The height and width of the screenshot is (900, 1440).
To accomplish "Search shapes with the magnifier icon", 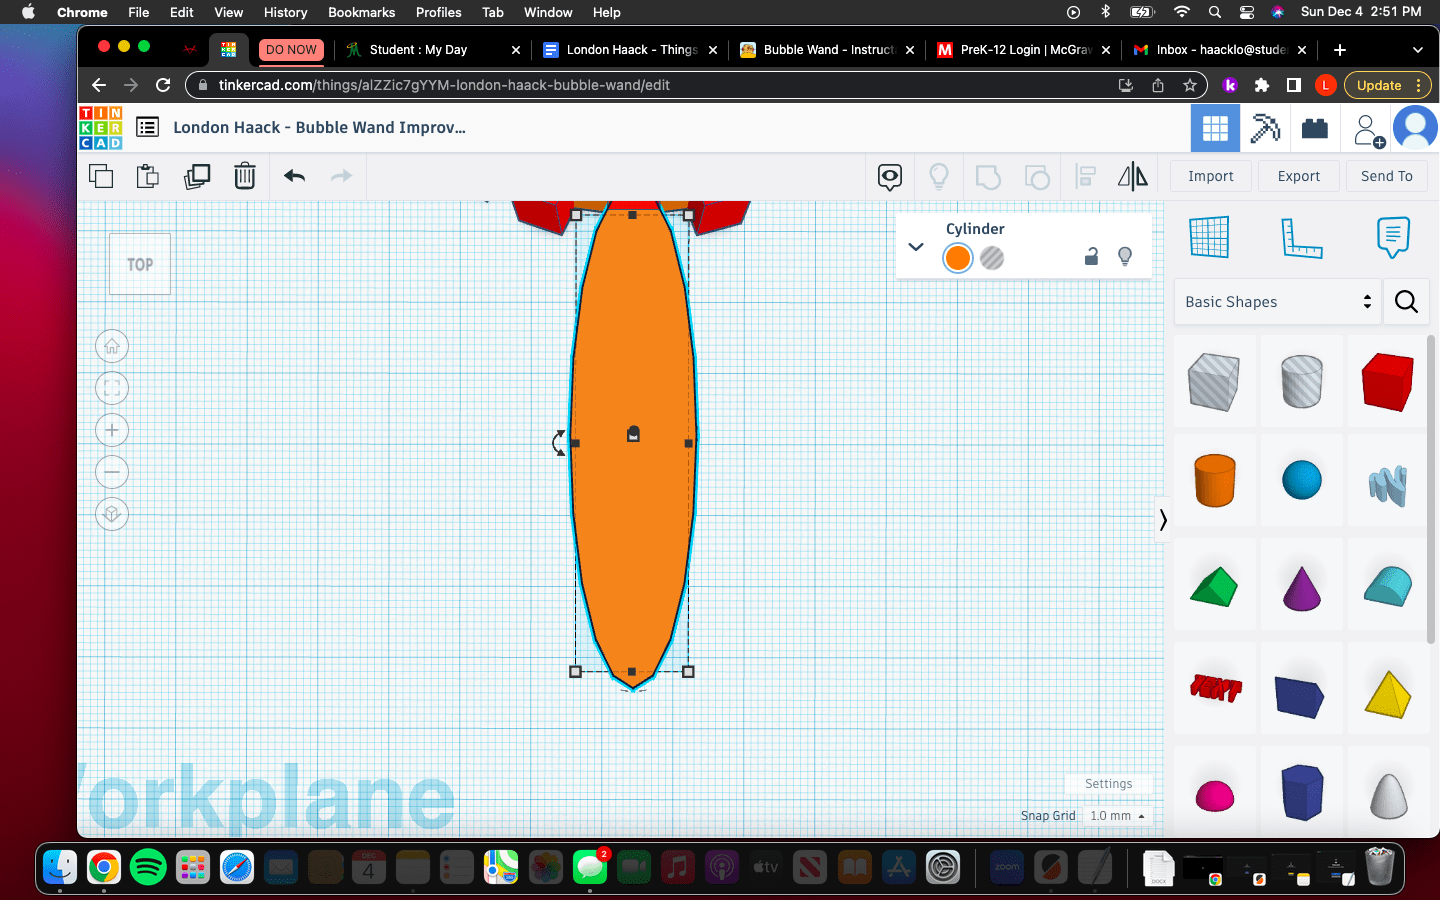I will point(1406,302).
